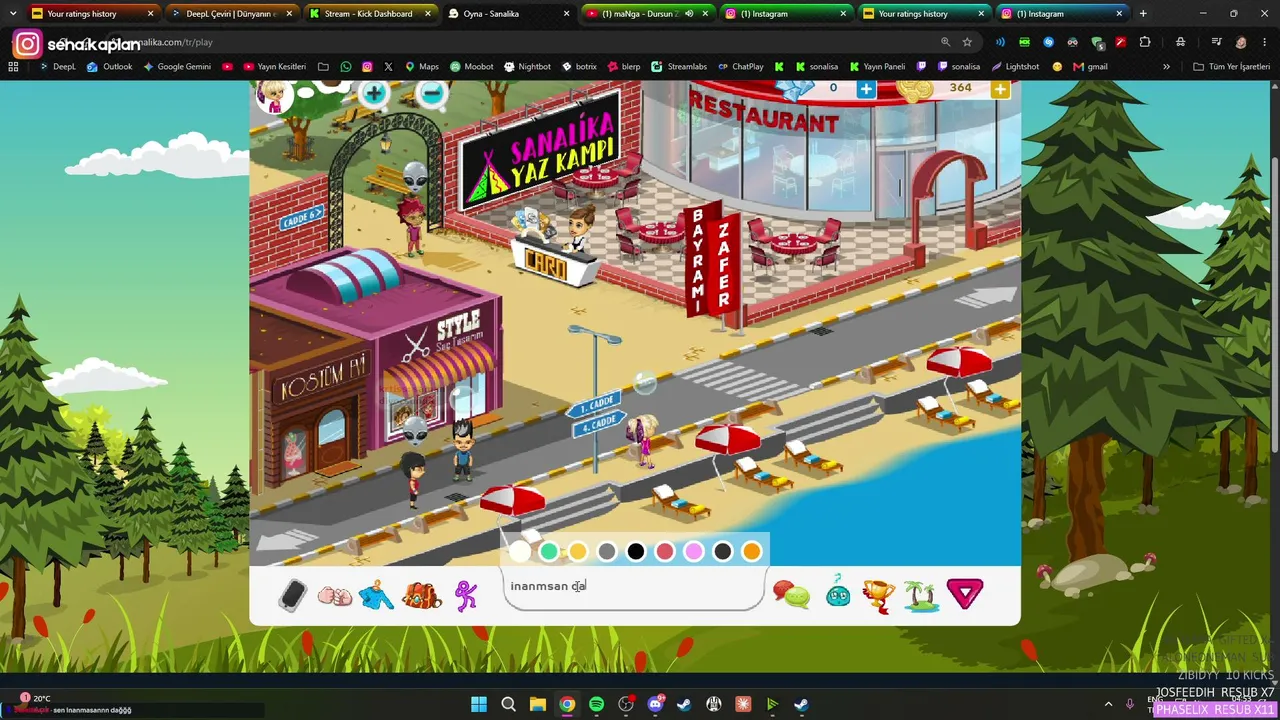
Task: Pick the green chat color swatch
Action: tap(549, 551)
